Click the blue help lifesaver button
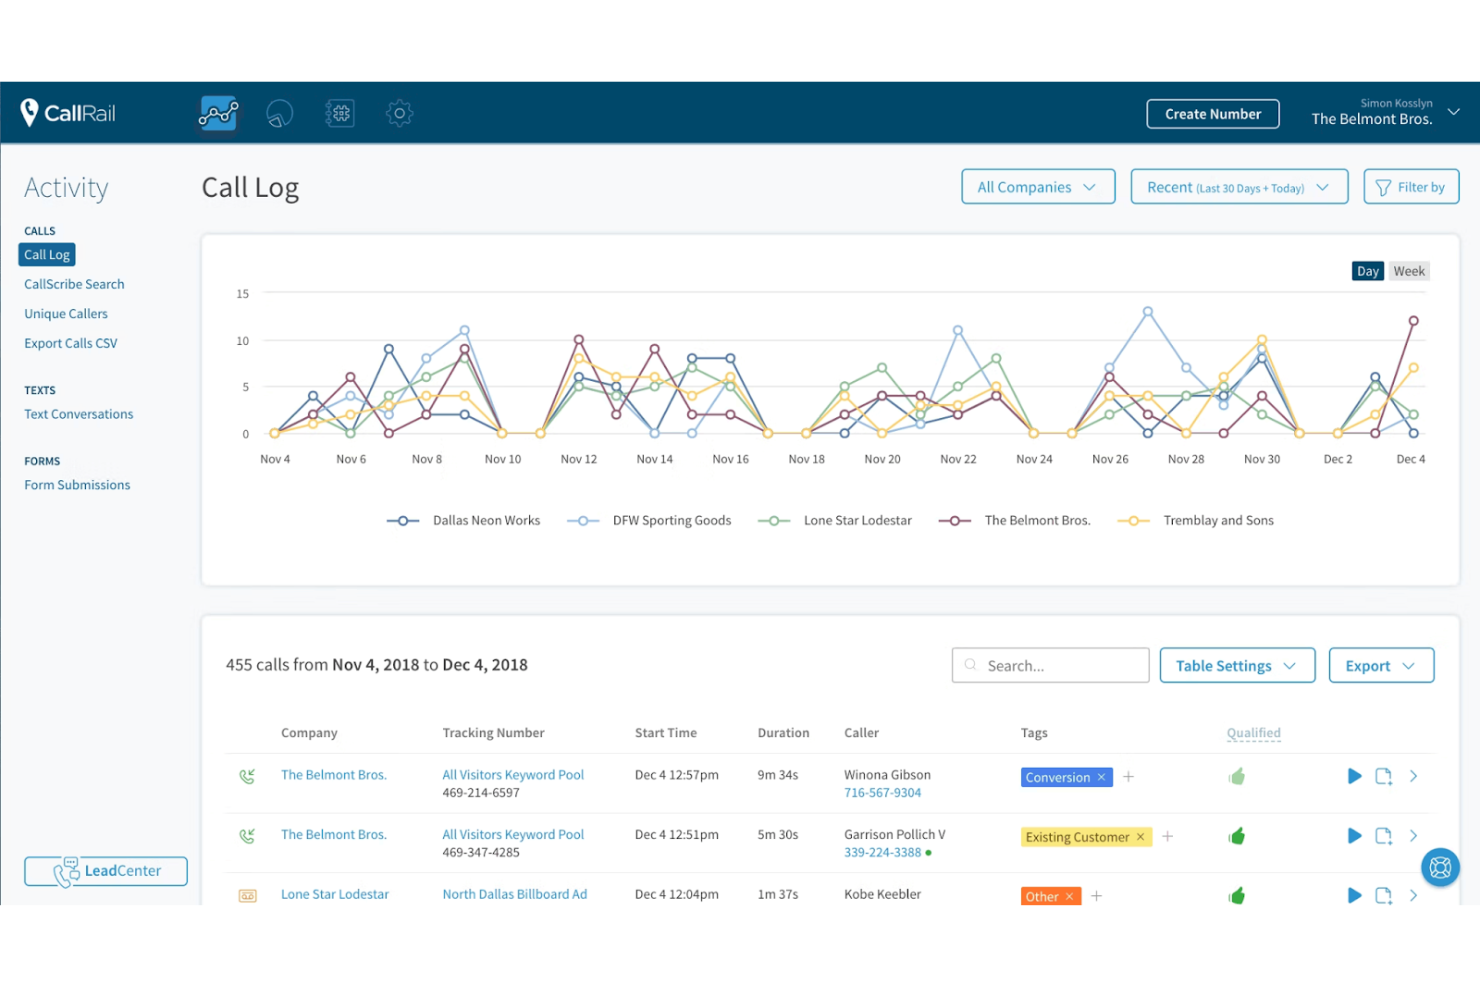 (x=1440, y=867)
